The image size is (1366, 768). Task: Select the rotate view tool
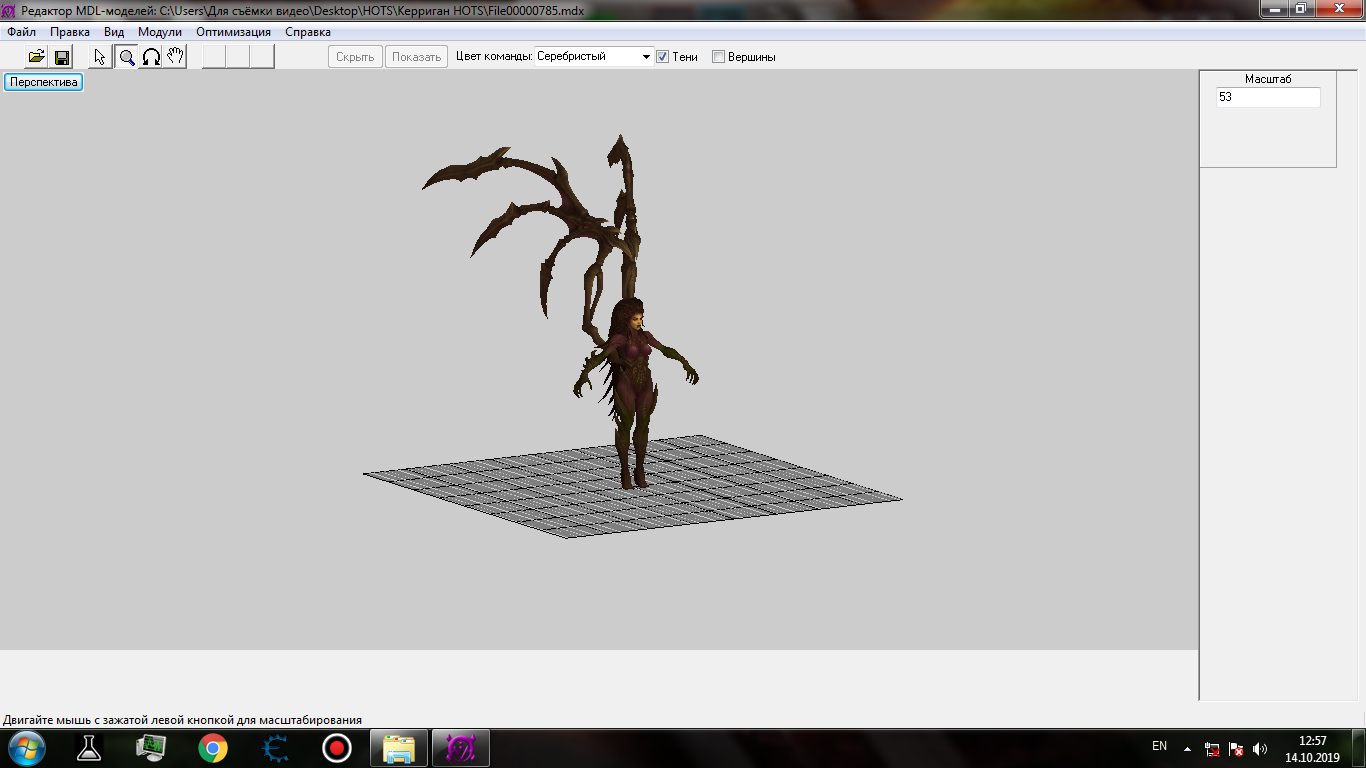(x=151, y=57)
